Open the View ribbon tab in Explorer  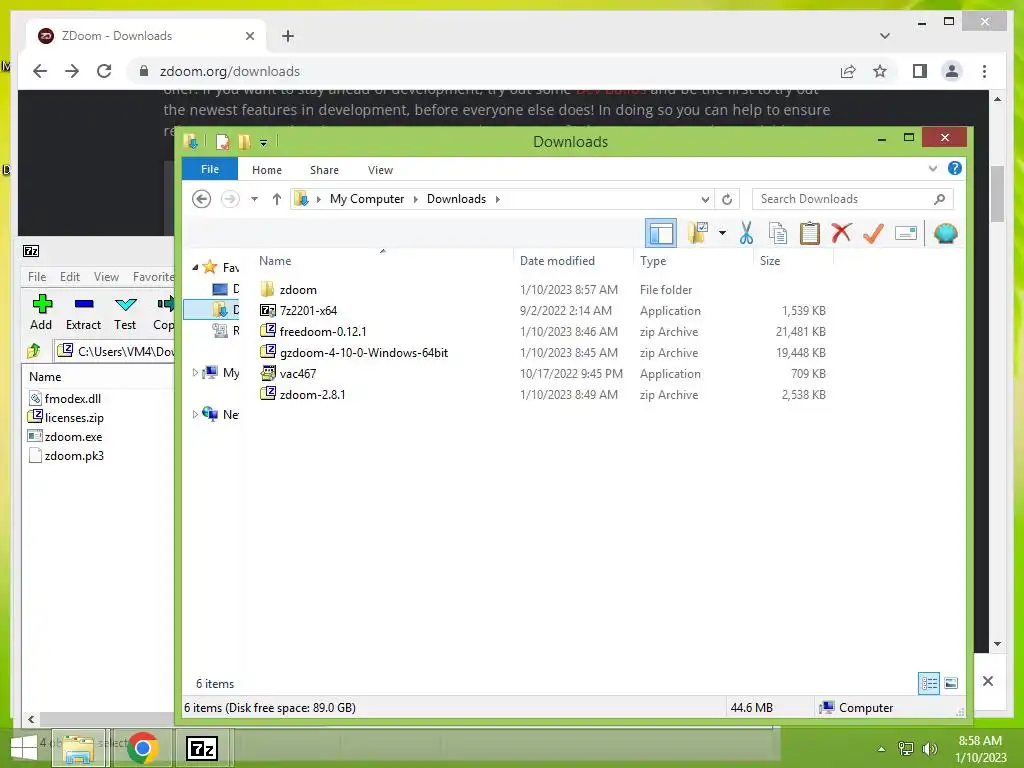380,170
